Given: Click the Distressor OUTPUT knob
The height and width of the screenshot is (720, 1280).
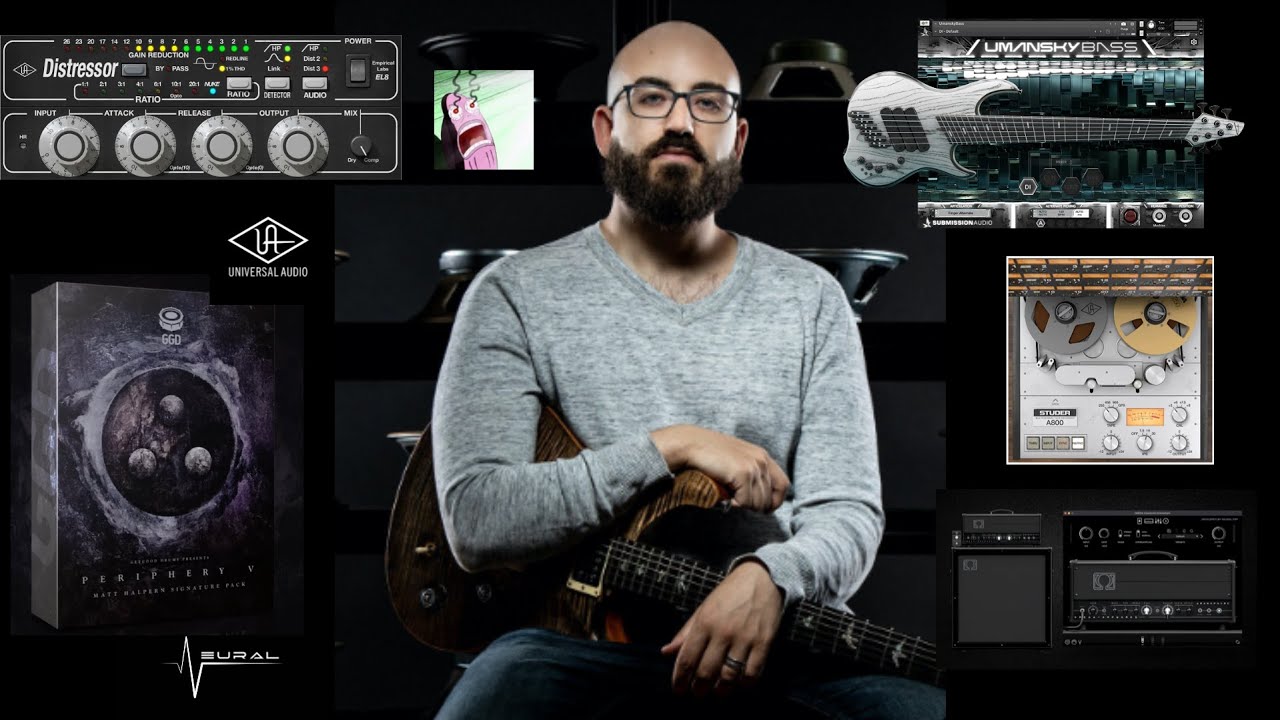Looking at the screenshot, I should tap(298, 146).
